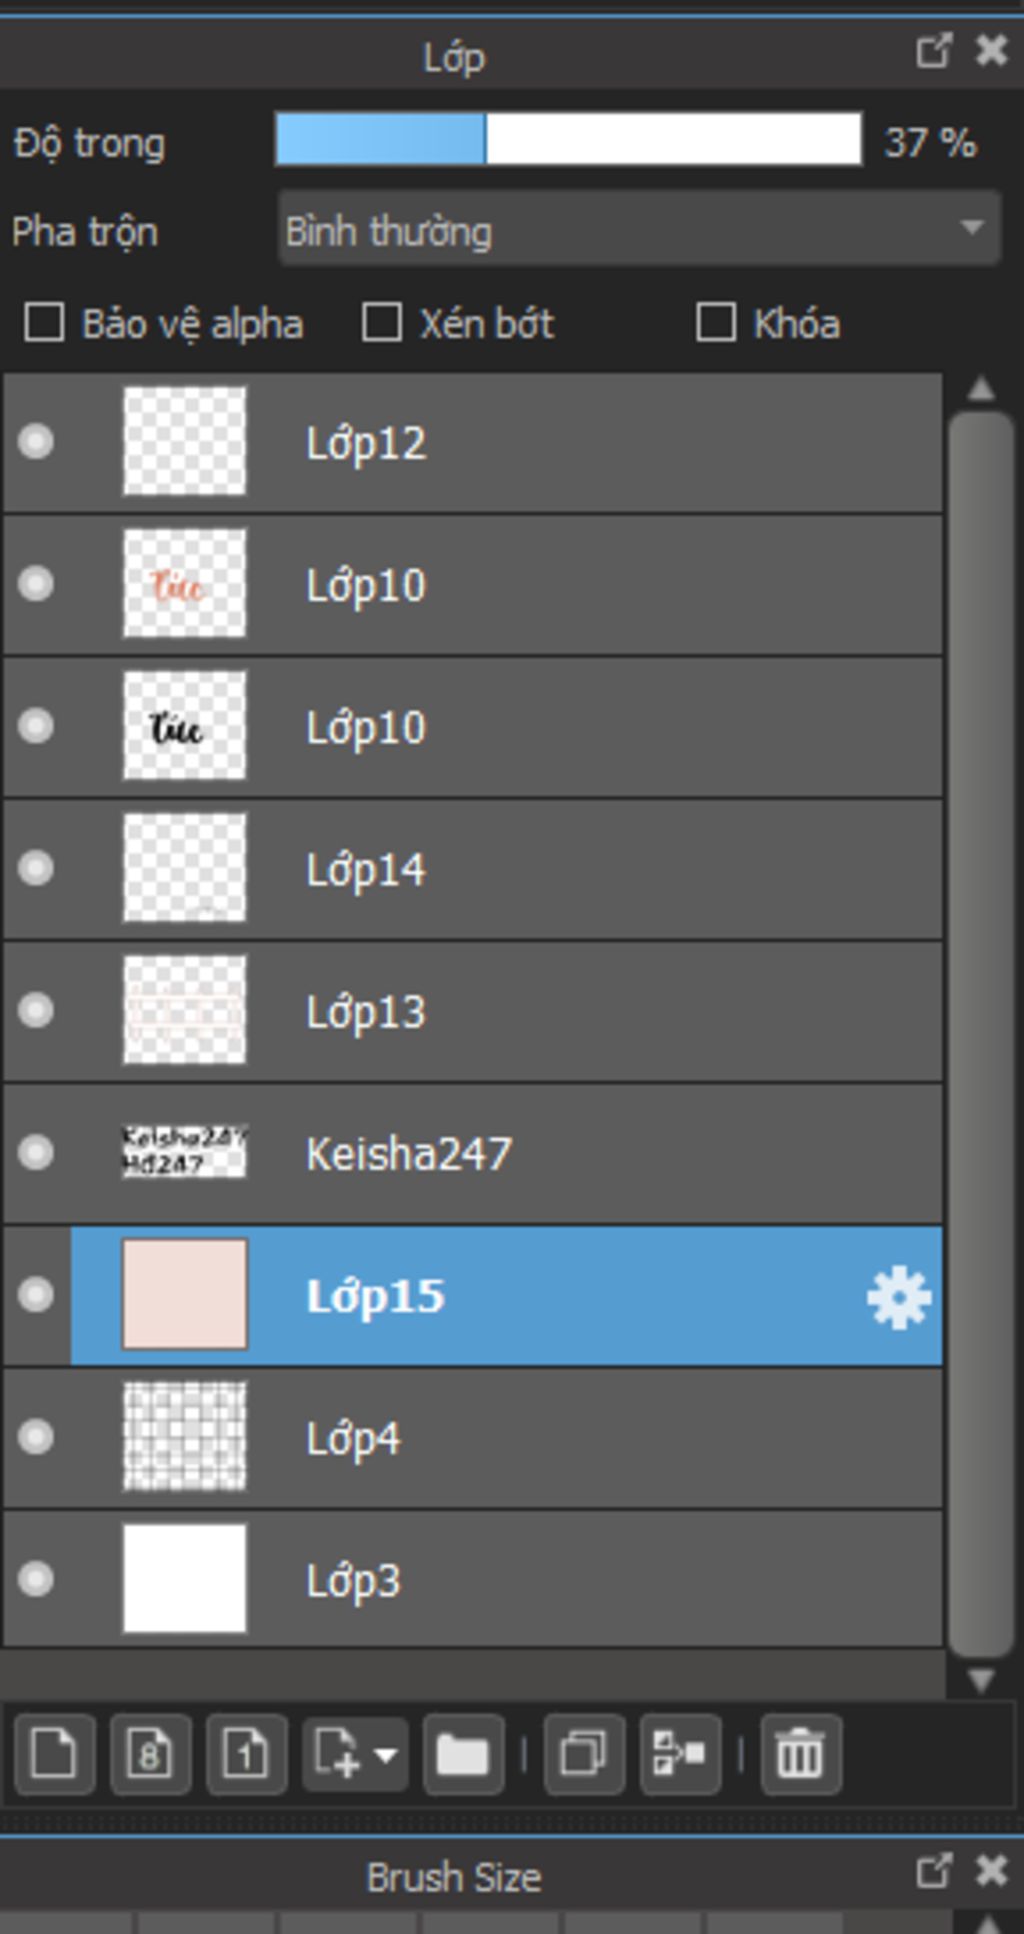Check the Khóa lock checkbox

click(x=716, y=323)
